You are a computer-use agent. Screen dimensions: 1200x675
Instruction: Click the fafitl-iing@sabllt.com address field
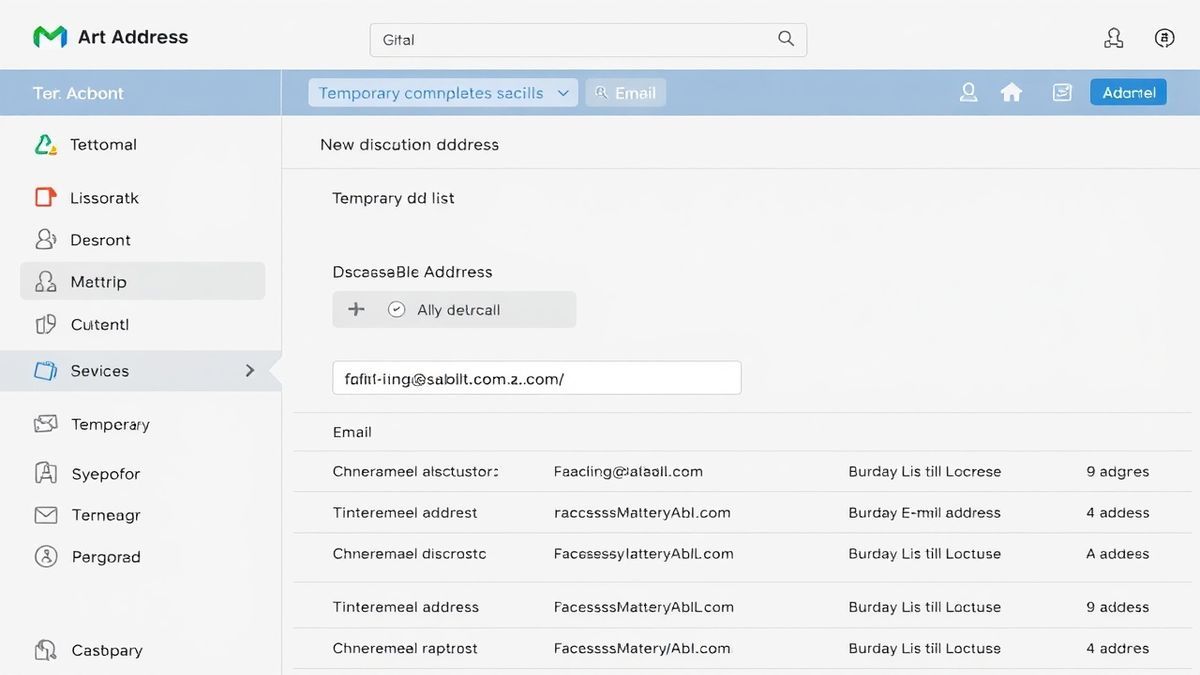click(x=537, y=378)
